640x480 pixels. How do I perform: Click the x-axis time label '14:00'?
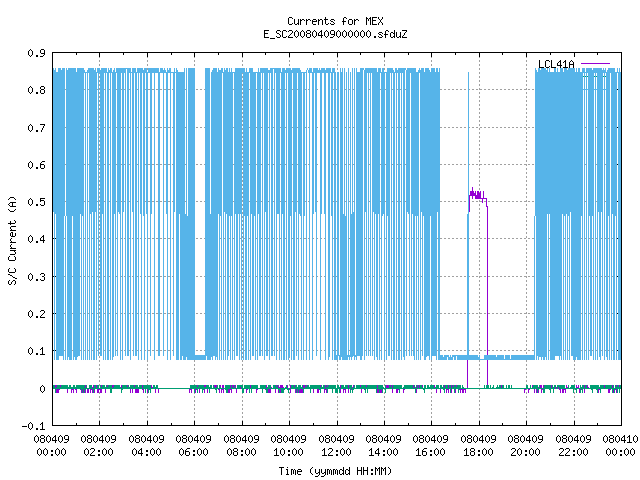[x=383, y=452]
